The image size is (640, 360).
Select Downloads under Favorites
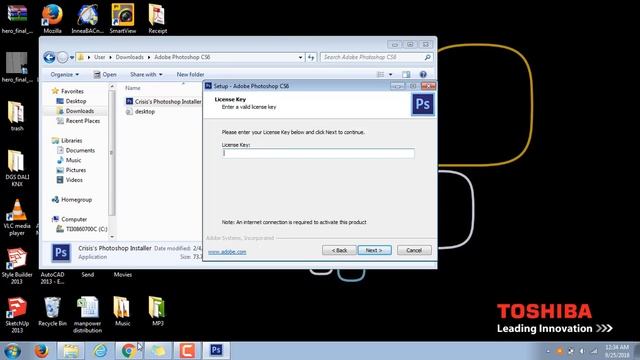[x=76, y=111]
